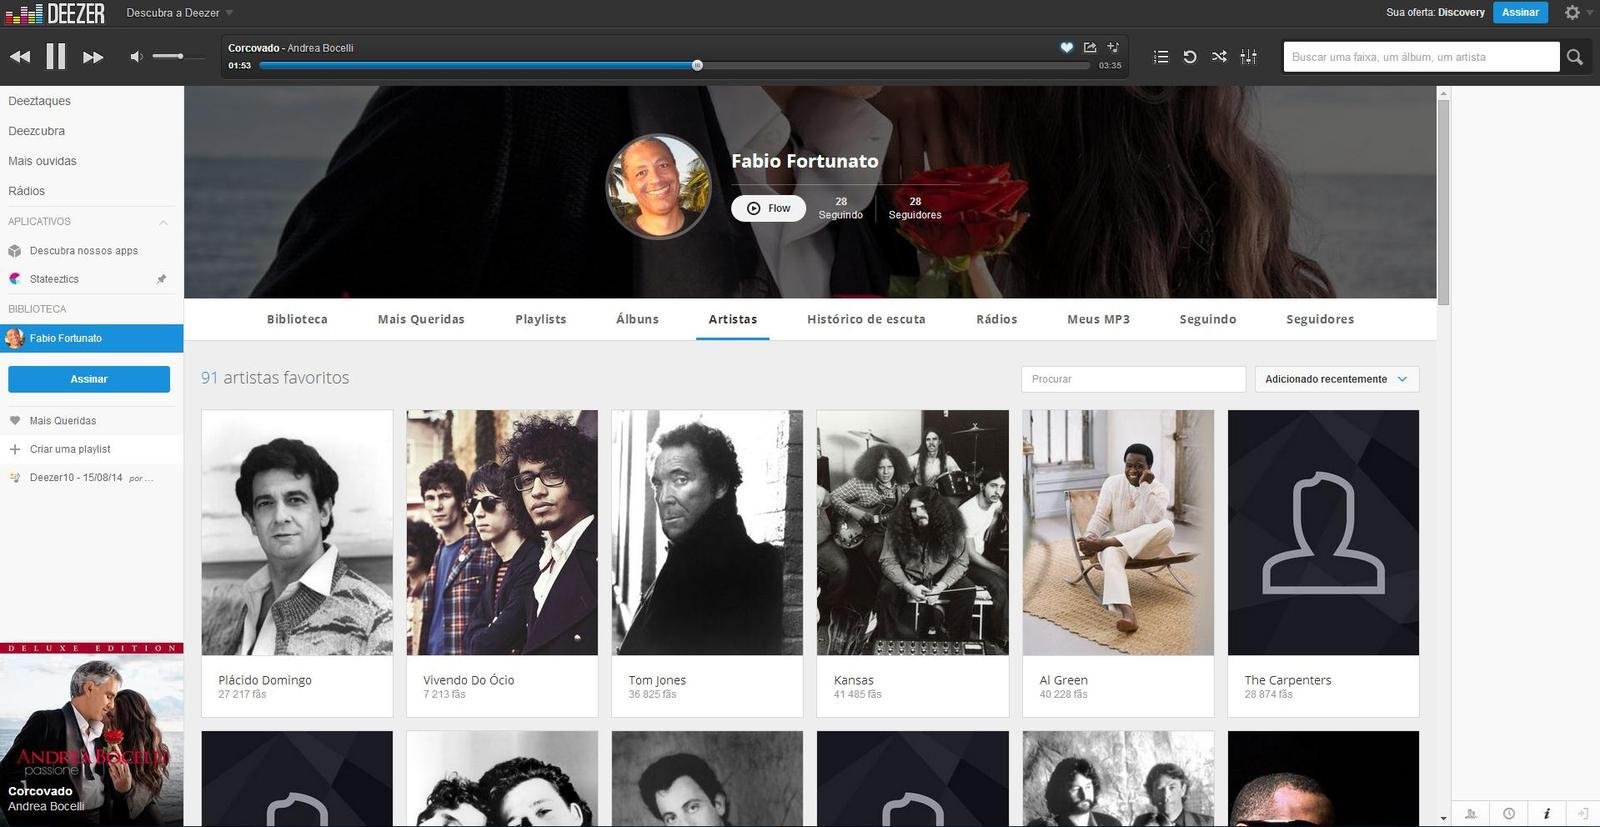
Task: Collapse the Aplicativos section
Action: pos(163,222)
